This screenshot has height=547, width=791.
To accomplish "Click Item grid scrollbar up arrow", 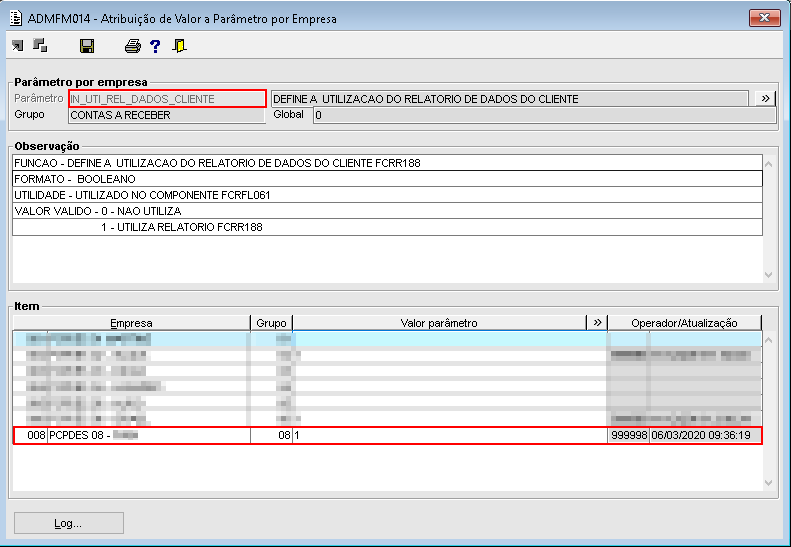I will [769, 340].
